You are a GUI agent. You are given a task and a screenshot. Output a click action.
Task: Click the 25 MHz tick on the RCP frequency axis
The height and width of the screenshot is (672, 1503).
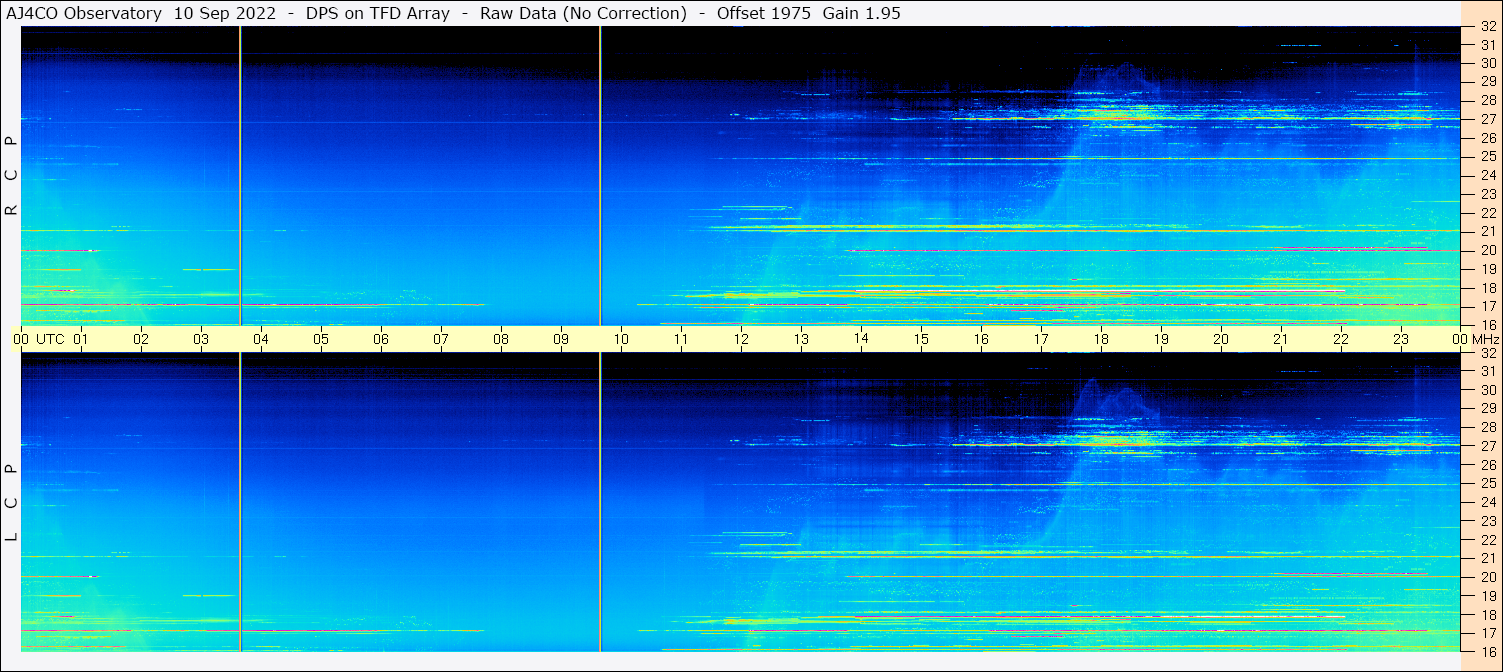click(x=1488, y=156)
